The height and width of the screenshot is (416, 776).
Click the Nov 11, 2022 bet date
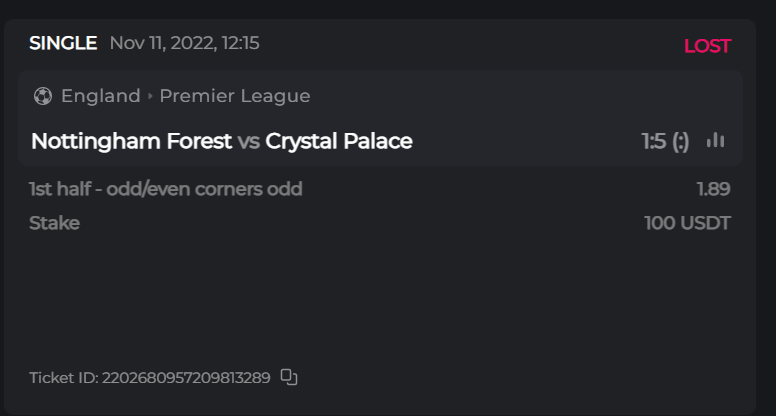click(184, 43)
